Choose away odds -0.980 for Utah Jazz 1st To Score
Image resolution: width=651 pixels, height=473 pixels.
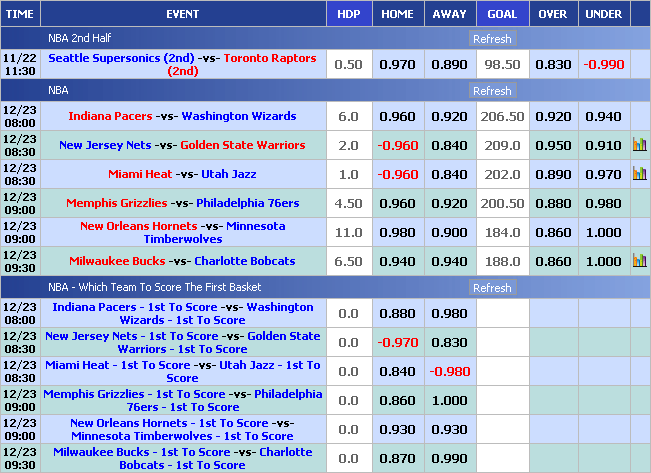449,372
